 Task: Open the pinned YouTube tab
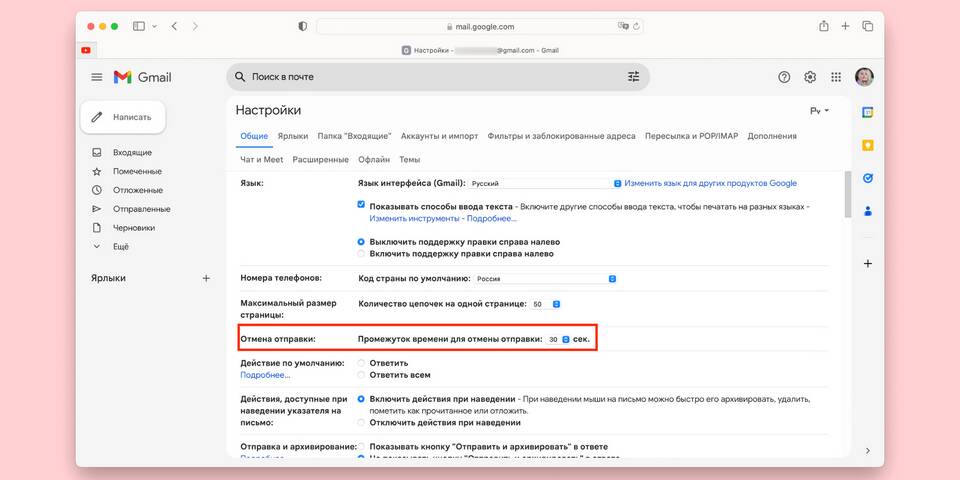[x=86, y=50]
